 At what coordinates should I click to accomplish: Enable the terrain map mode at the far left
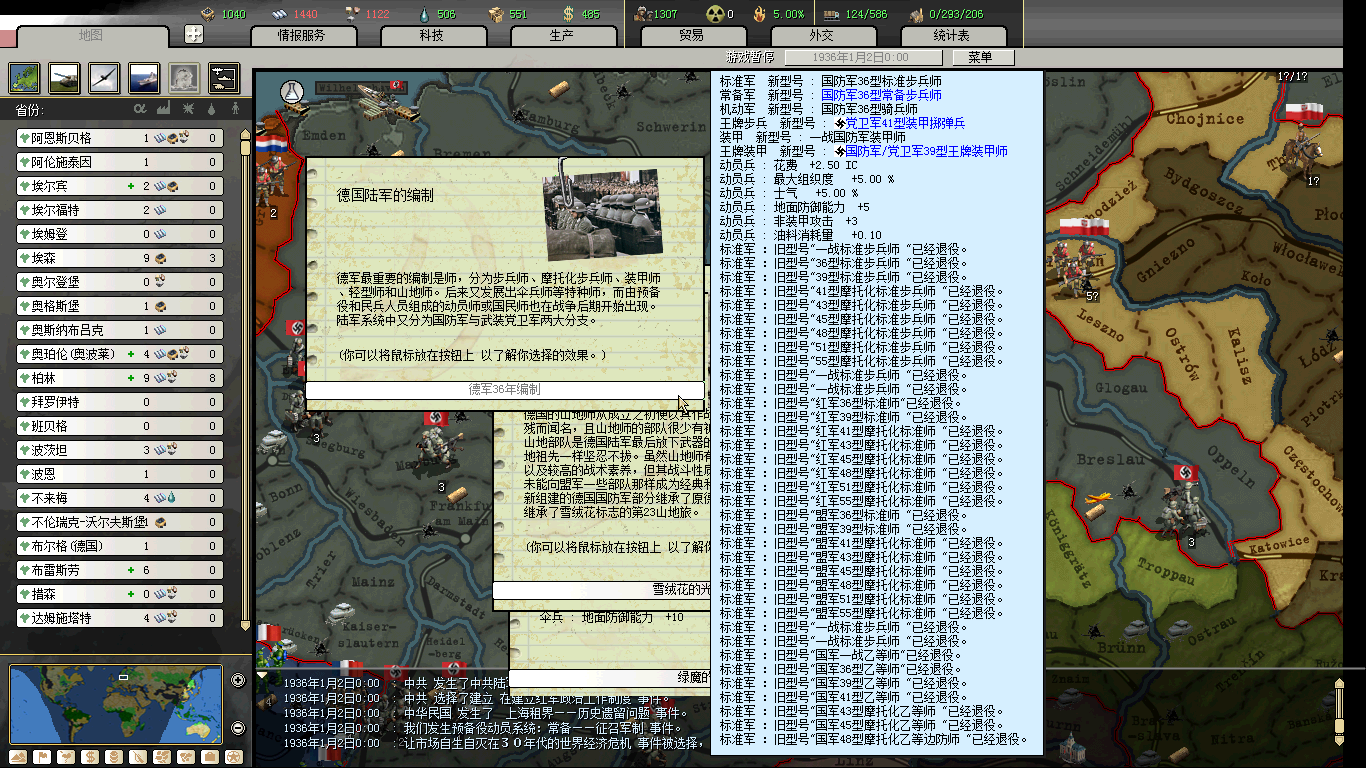[x=18, y=757]
